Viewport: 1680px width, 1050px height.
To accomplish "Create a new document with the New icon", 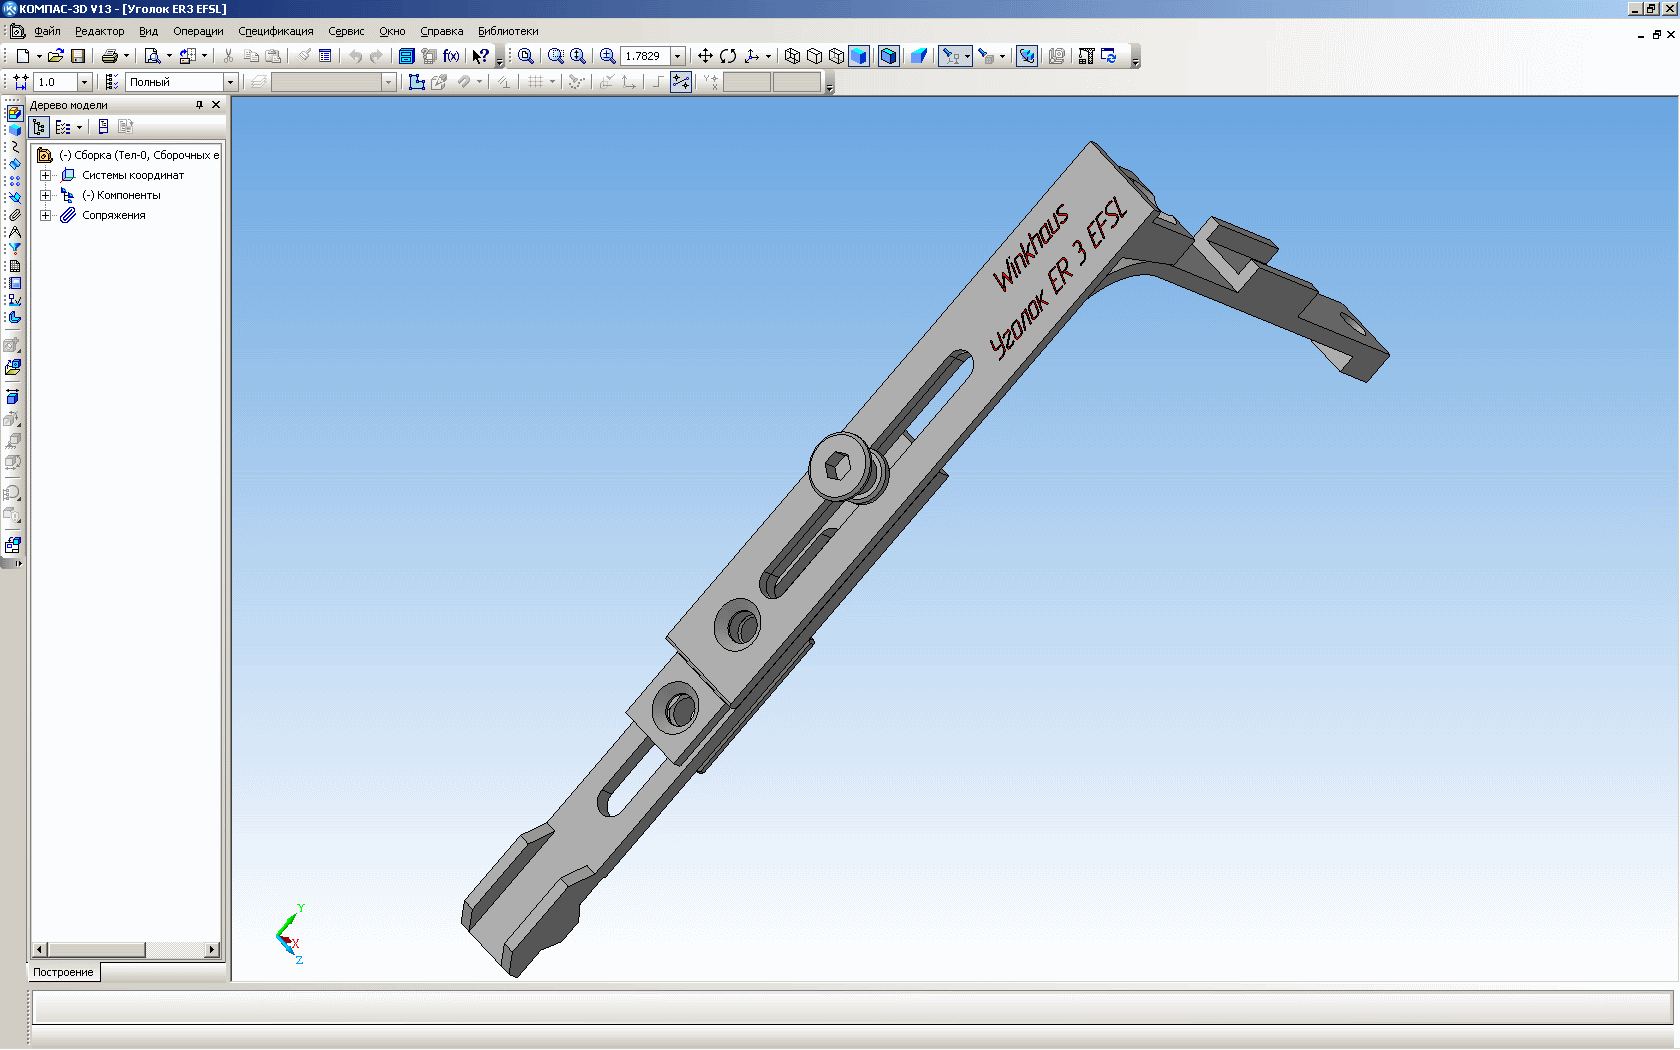I will (x=23, y=56).
